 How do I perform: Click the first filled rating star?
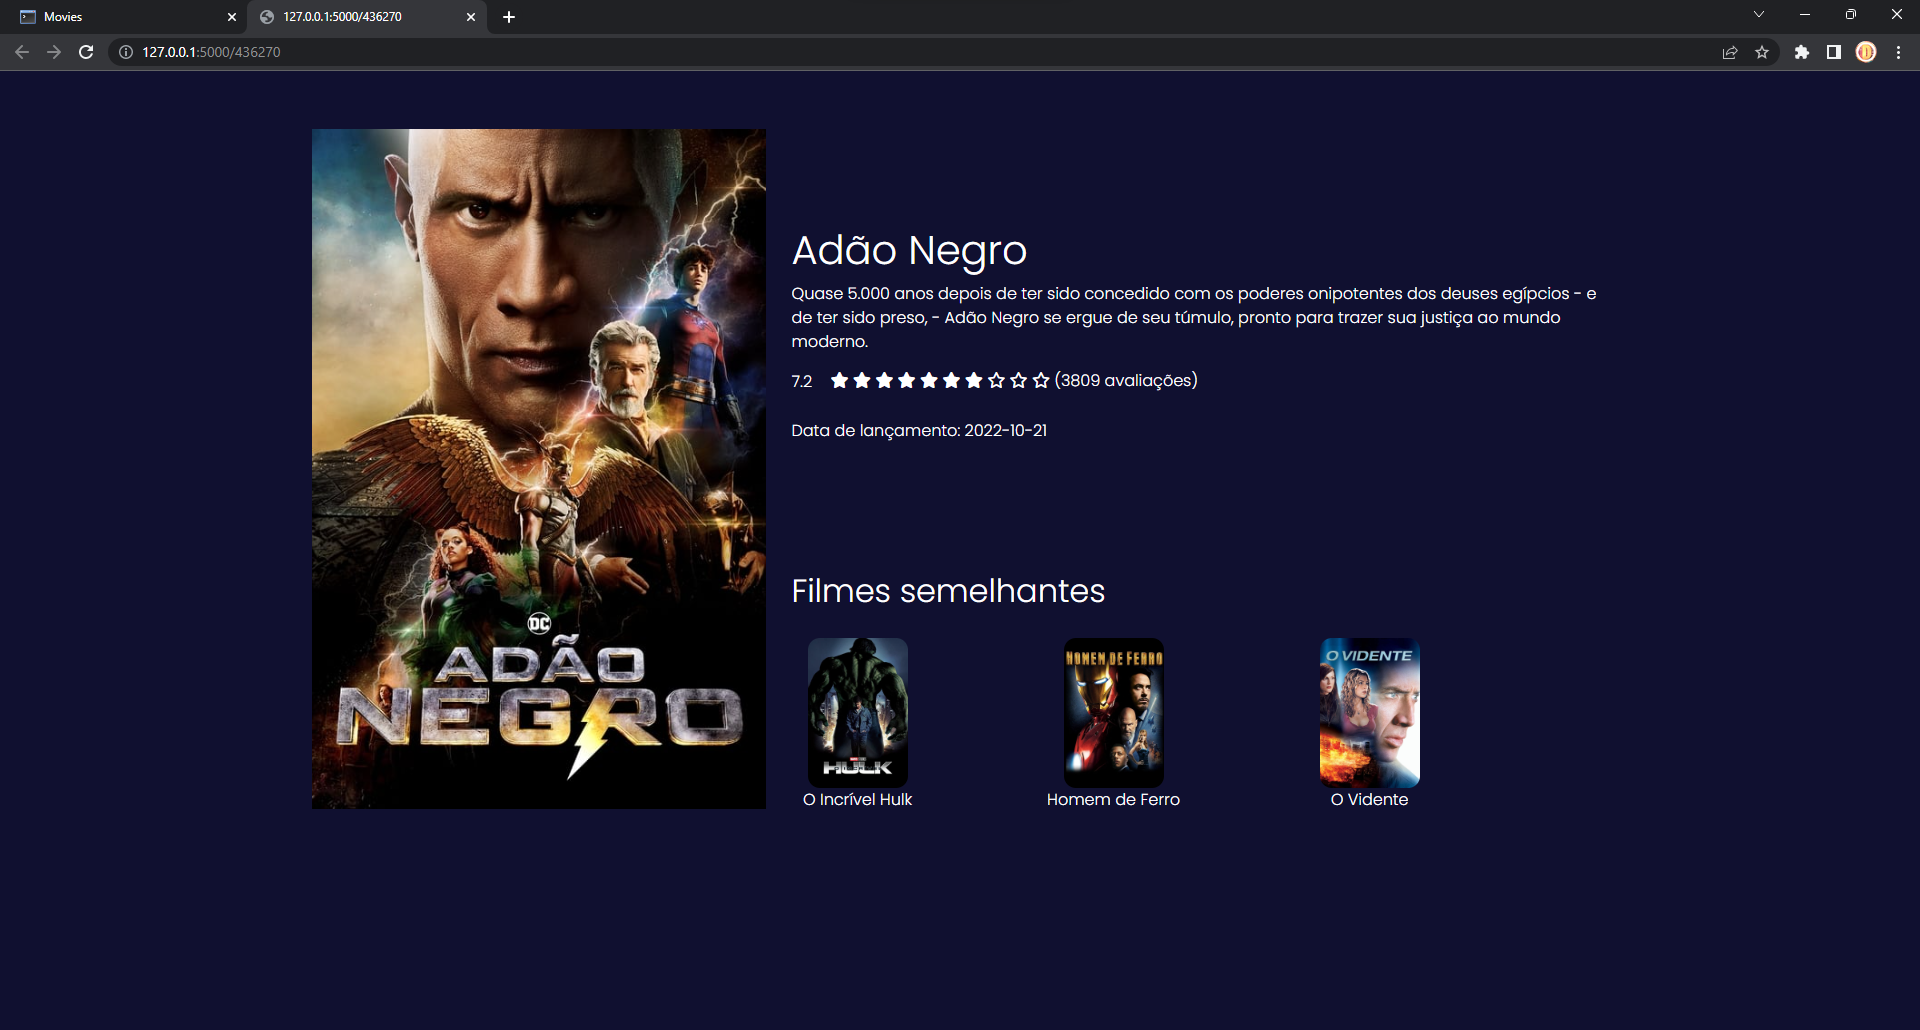840,380
